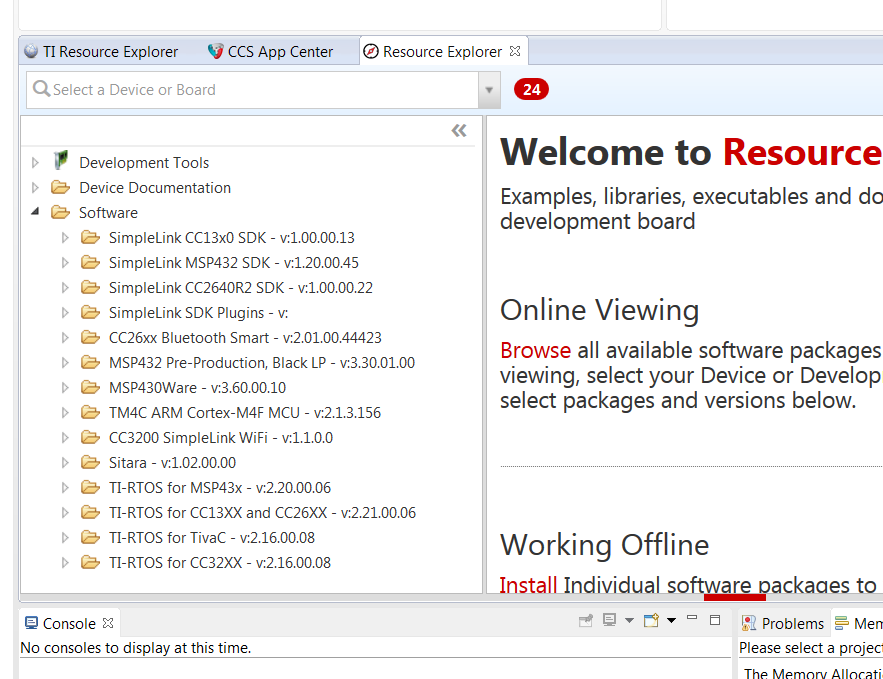The height and width of the screenshot is (679, 883).
Task: Click the TI-RTOS for TivaC folder icon
Action: pos(90,537)
